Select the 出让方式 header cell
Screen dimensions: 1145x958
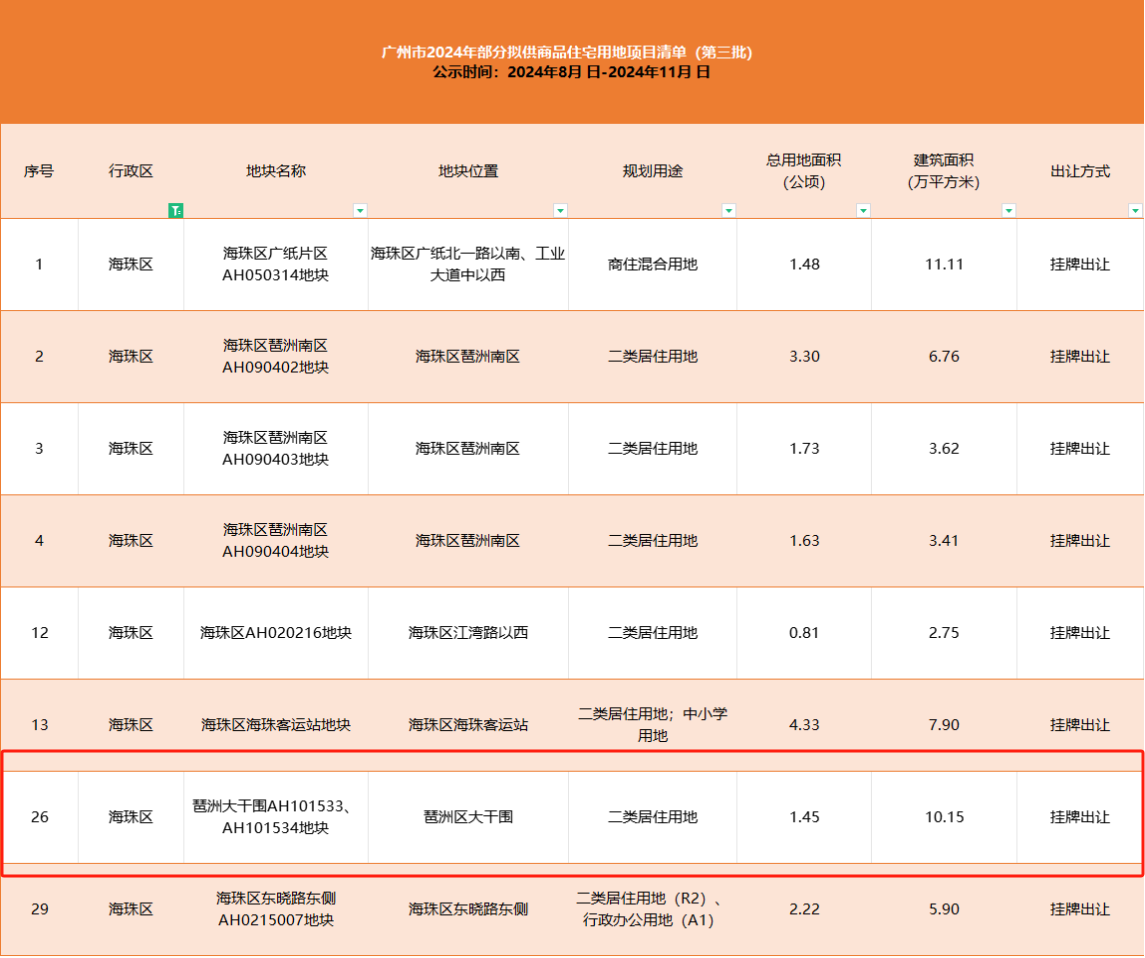click(1080, 172)
